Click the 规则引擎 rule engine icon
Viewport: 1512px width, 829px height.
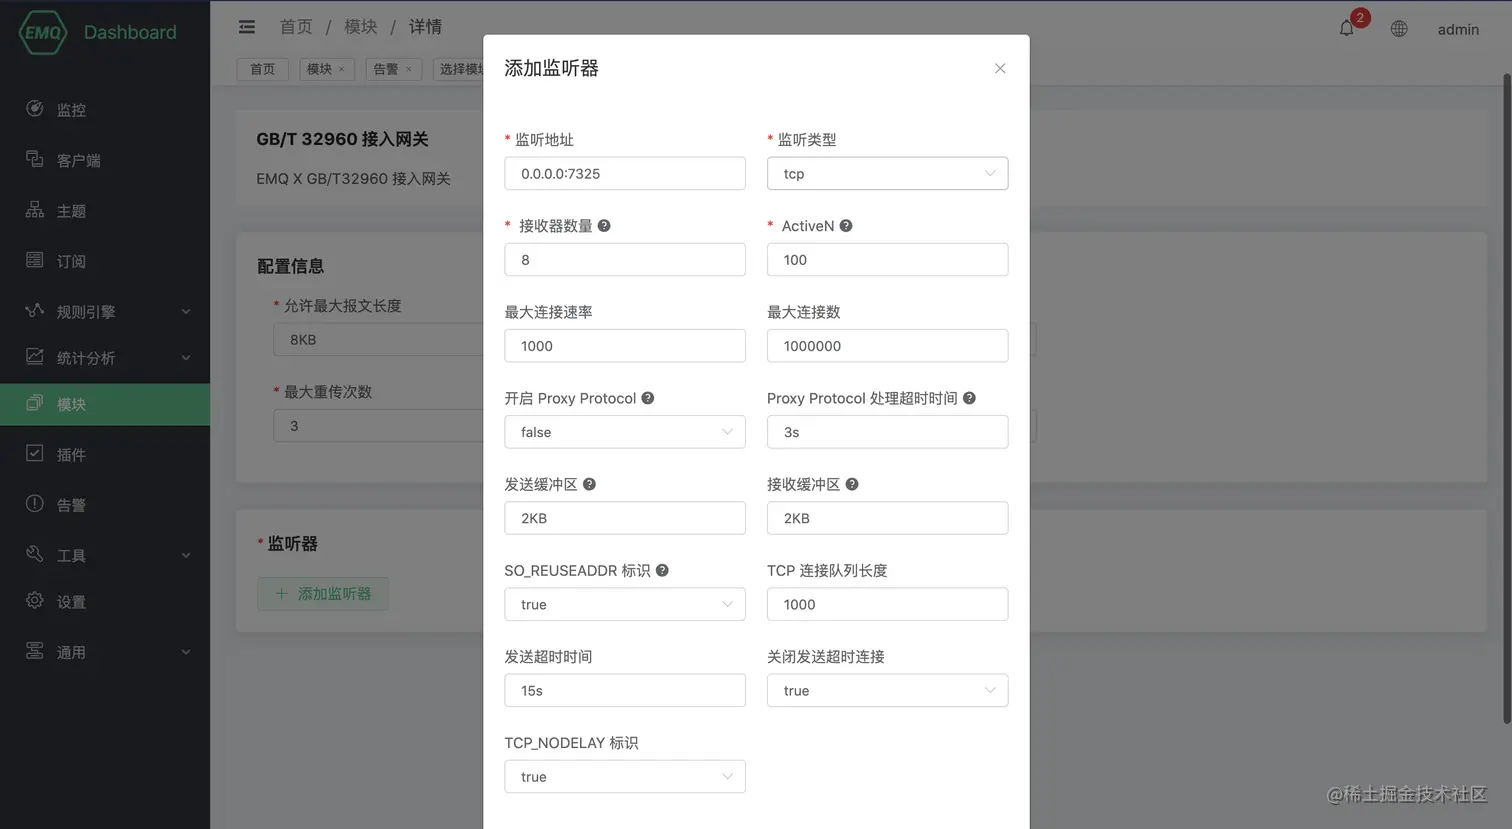pyautogui.click(x=35, y=310)
